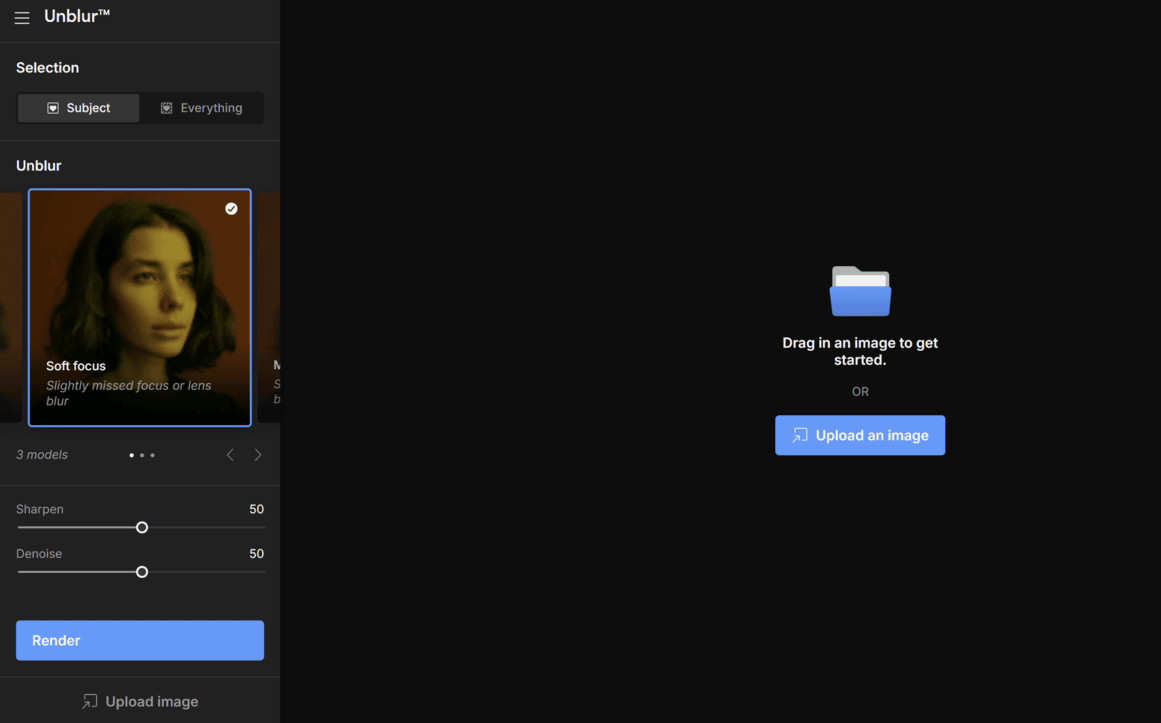Select the Subject selection mode

(79, 108)
